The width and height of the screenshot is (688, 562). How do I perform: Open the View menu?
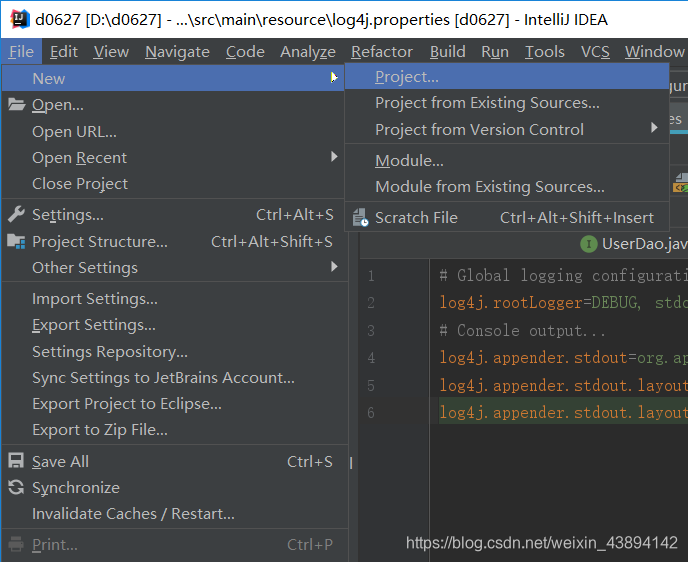click(x=111, y=52)
